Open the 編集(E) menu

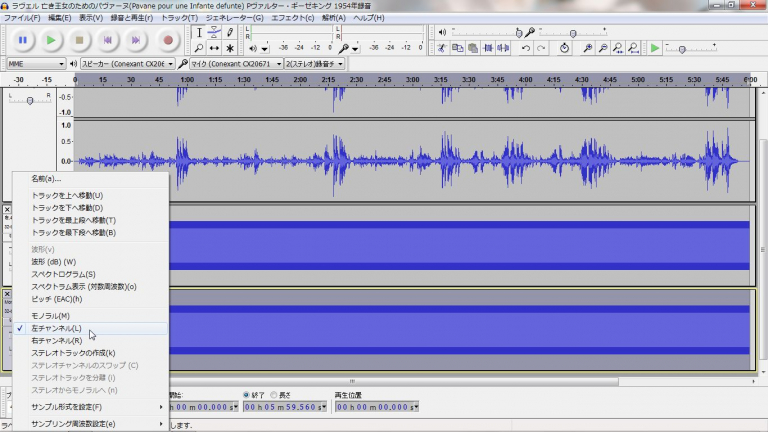(x=60, y=18)
